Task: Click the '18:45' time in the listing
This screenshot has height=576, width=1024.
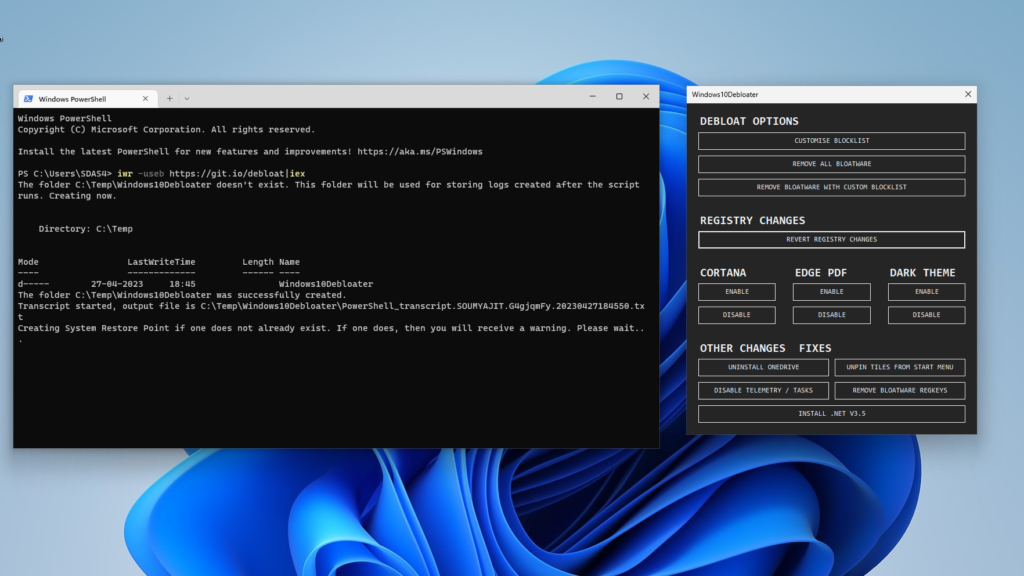Action: pos(182,284)
